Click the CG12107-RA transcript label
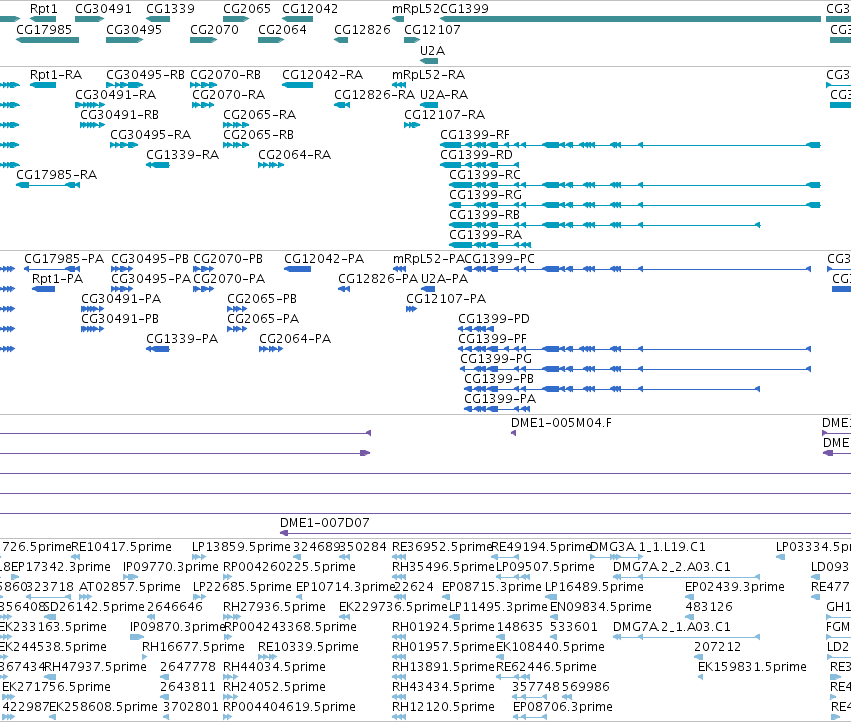Screen dimensions: 851x722 [x=444, y=115]
